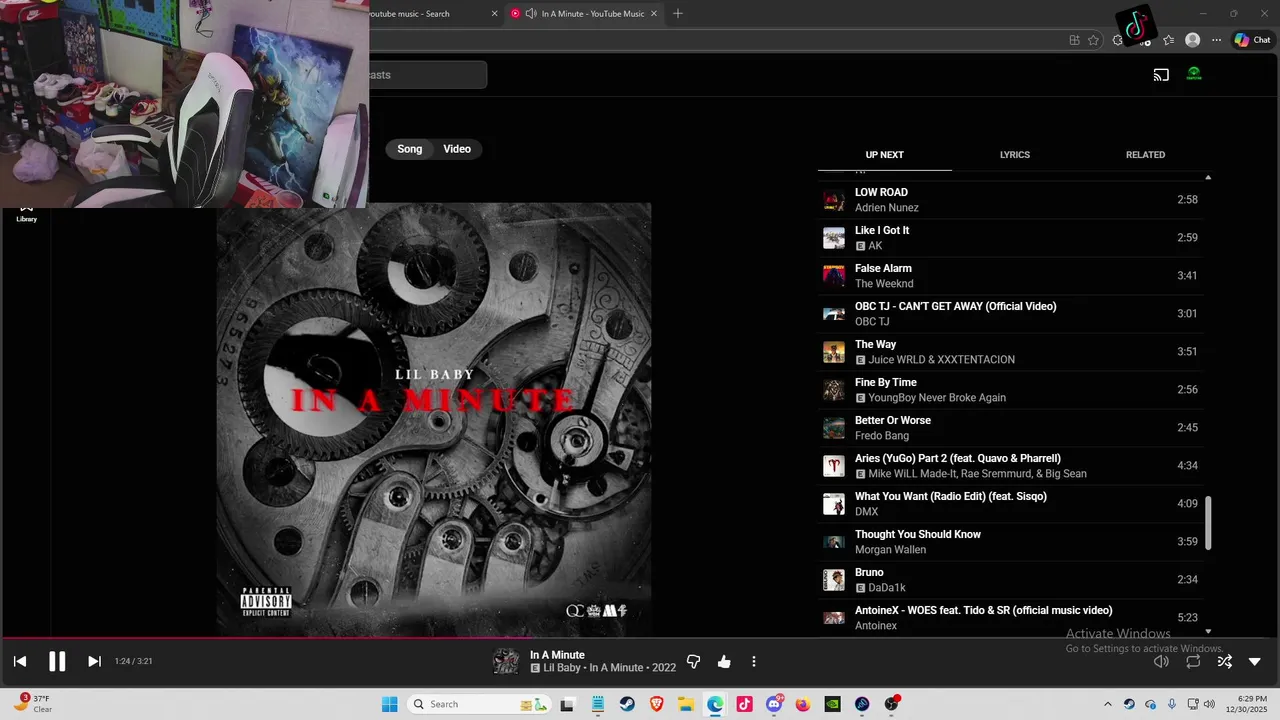Play LOW ROAD by Adrien Nunez

(1010, 200)
